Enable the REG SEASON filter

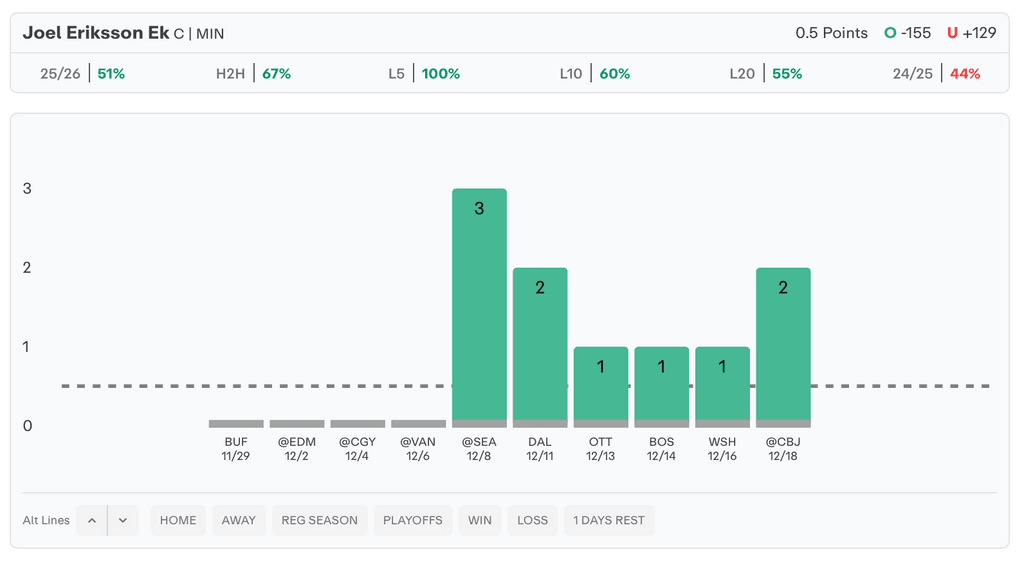coord(319,520)
